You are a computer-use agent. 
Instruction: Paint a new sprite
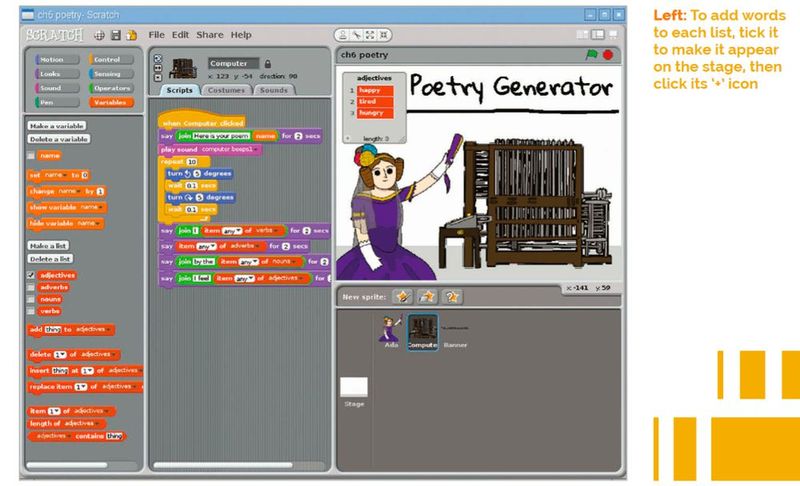[x=403, y=297]
